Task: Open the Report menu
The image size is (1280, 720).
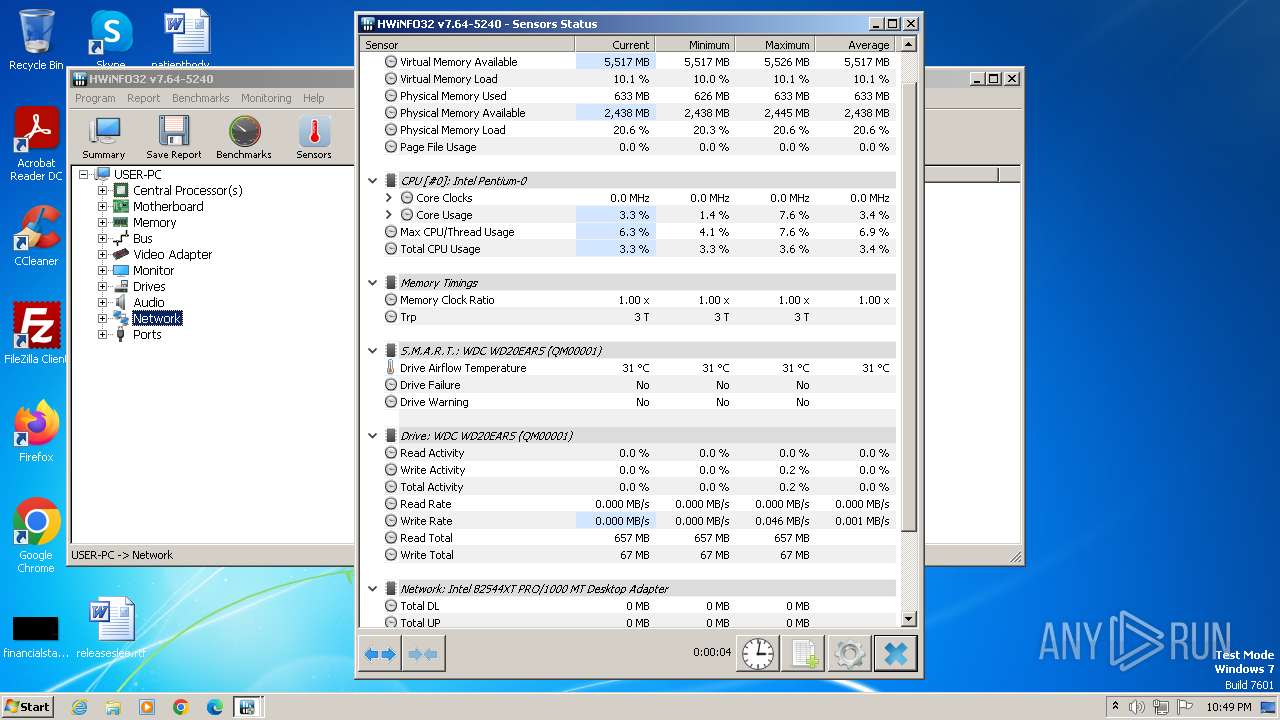Action: click(143, 98)
